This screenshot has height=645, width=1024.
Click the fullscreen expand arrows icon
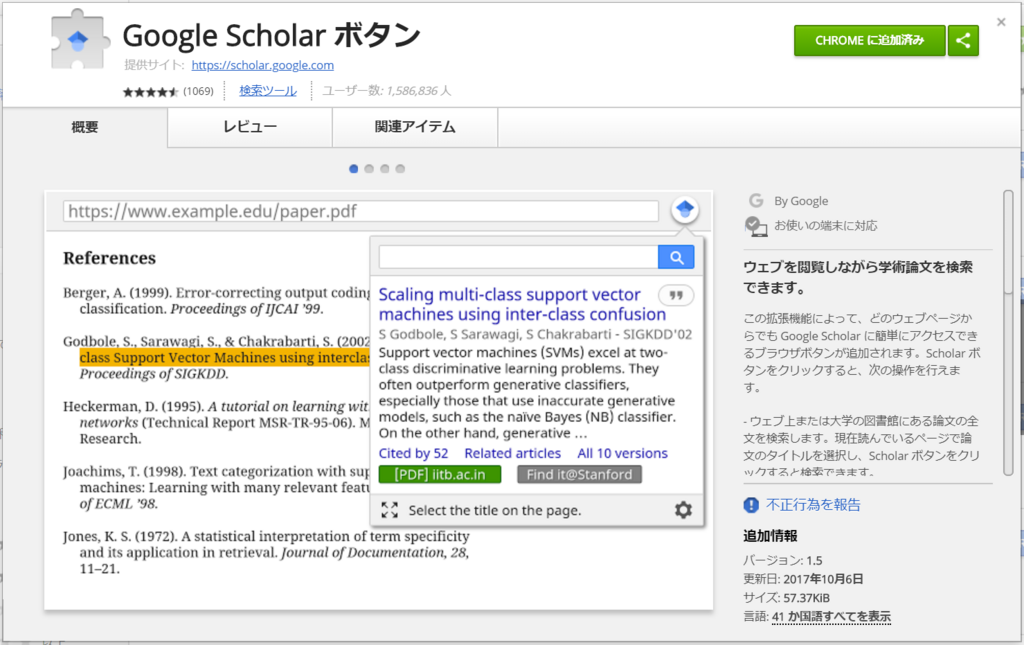[390, 511]
